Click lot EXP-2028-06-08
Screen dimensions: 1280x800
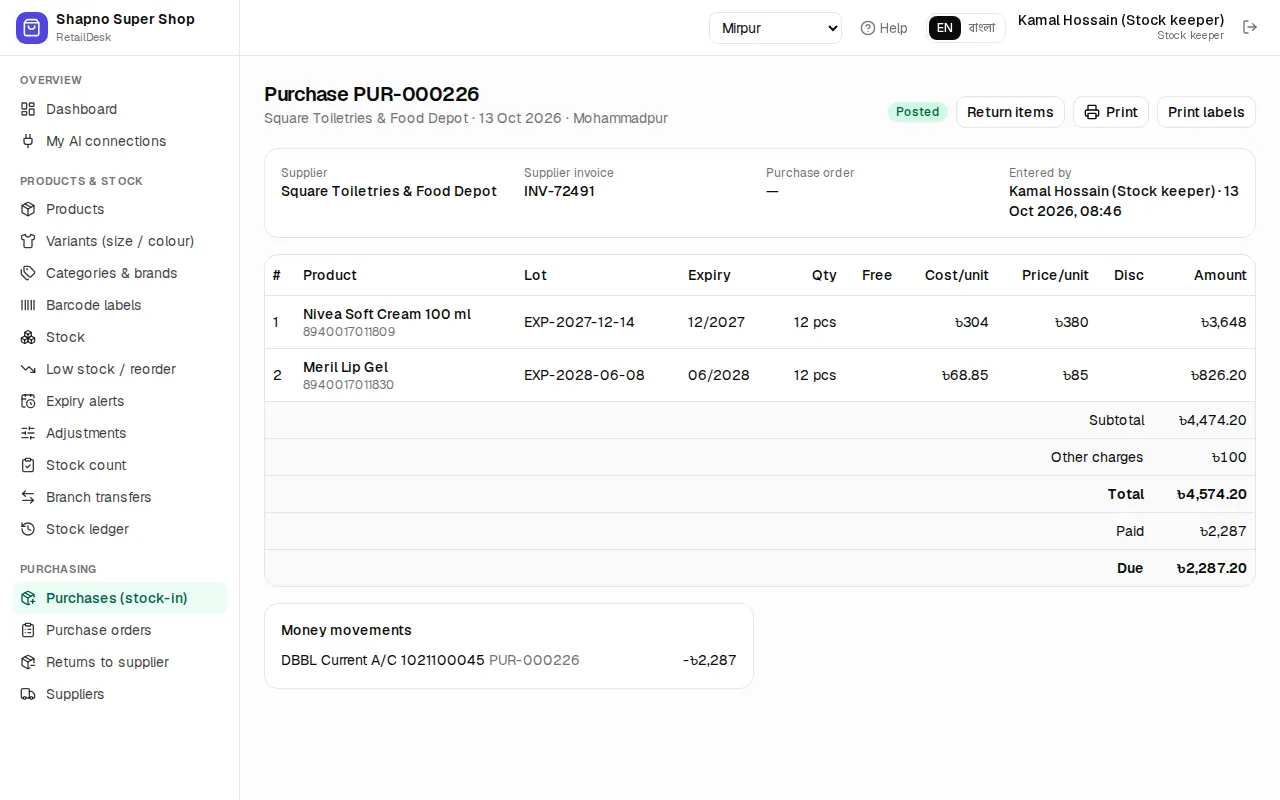[584, 375]
